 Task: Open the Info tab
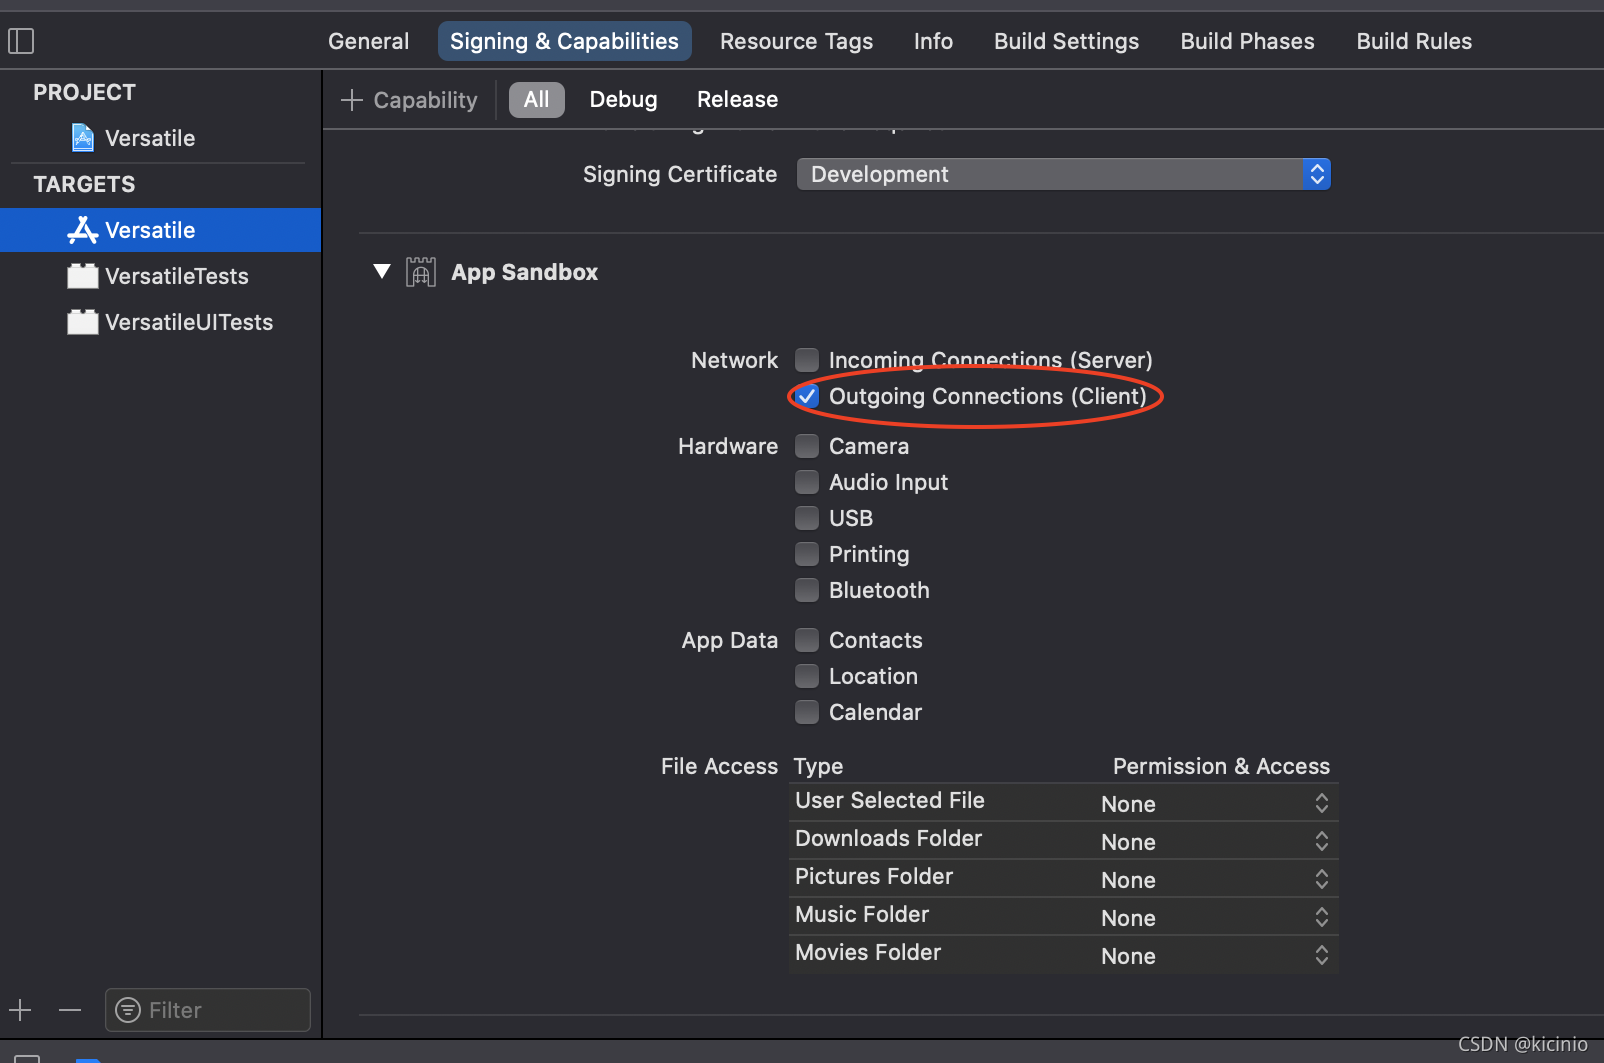(x=933, y=41)
